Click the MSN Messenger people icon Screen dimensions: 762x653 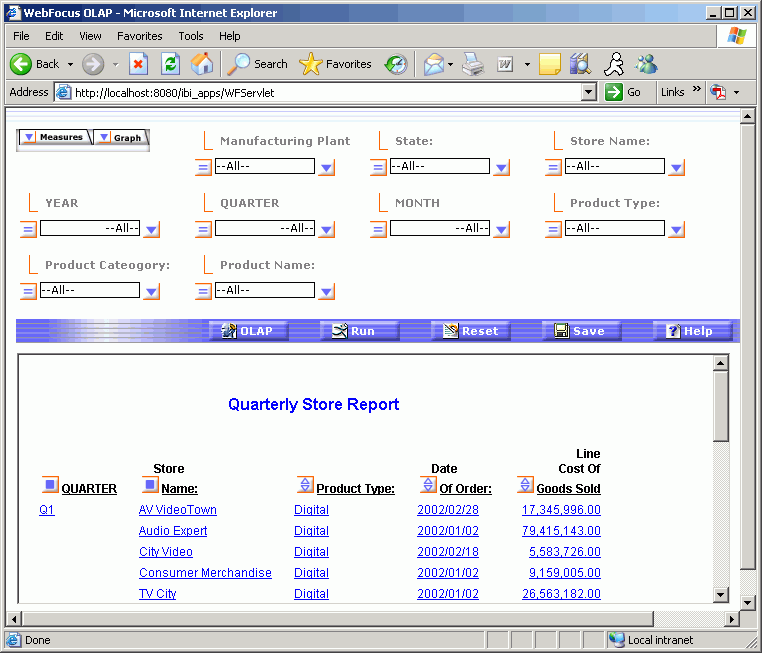646,64
